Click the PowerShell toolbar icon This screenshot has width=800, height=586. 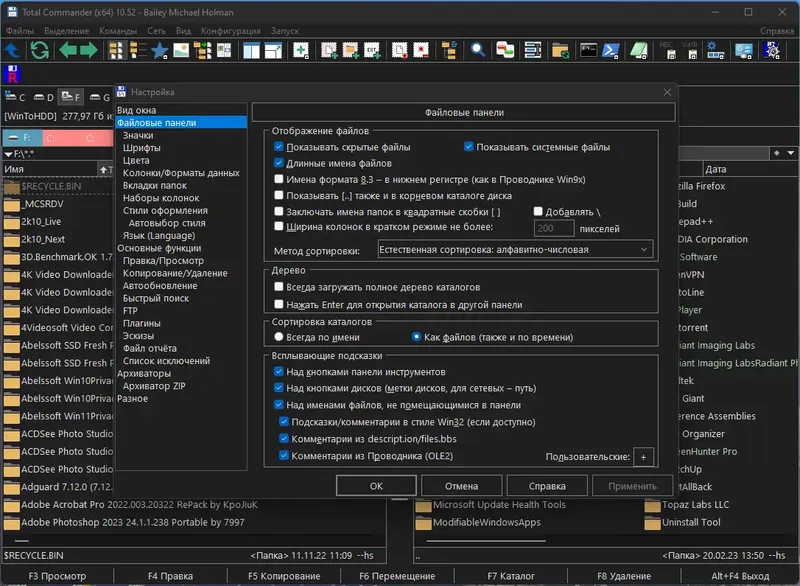(x=611, y=50)
